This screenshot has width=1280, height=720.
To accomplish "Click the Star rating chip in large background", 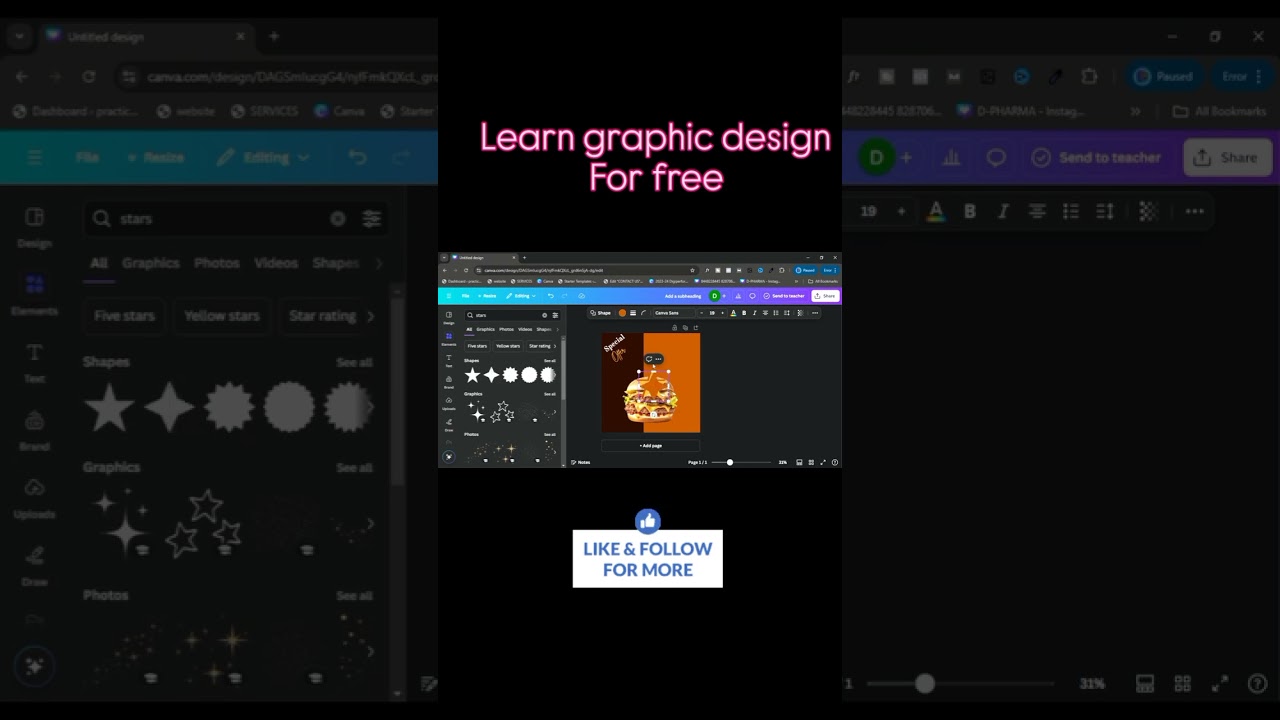I will [x=322, y=315].
